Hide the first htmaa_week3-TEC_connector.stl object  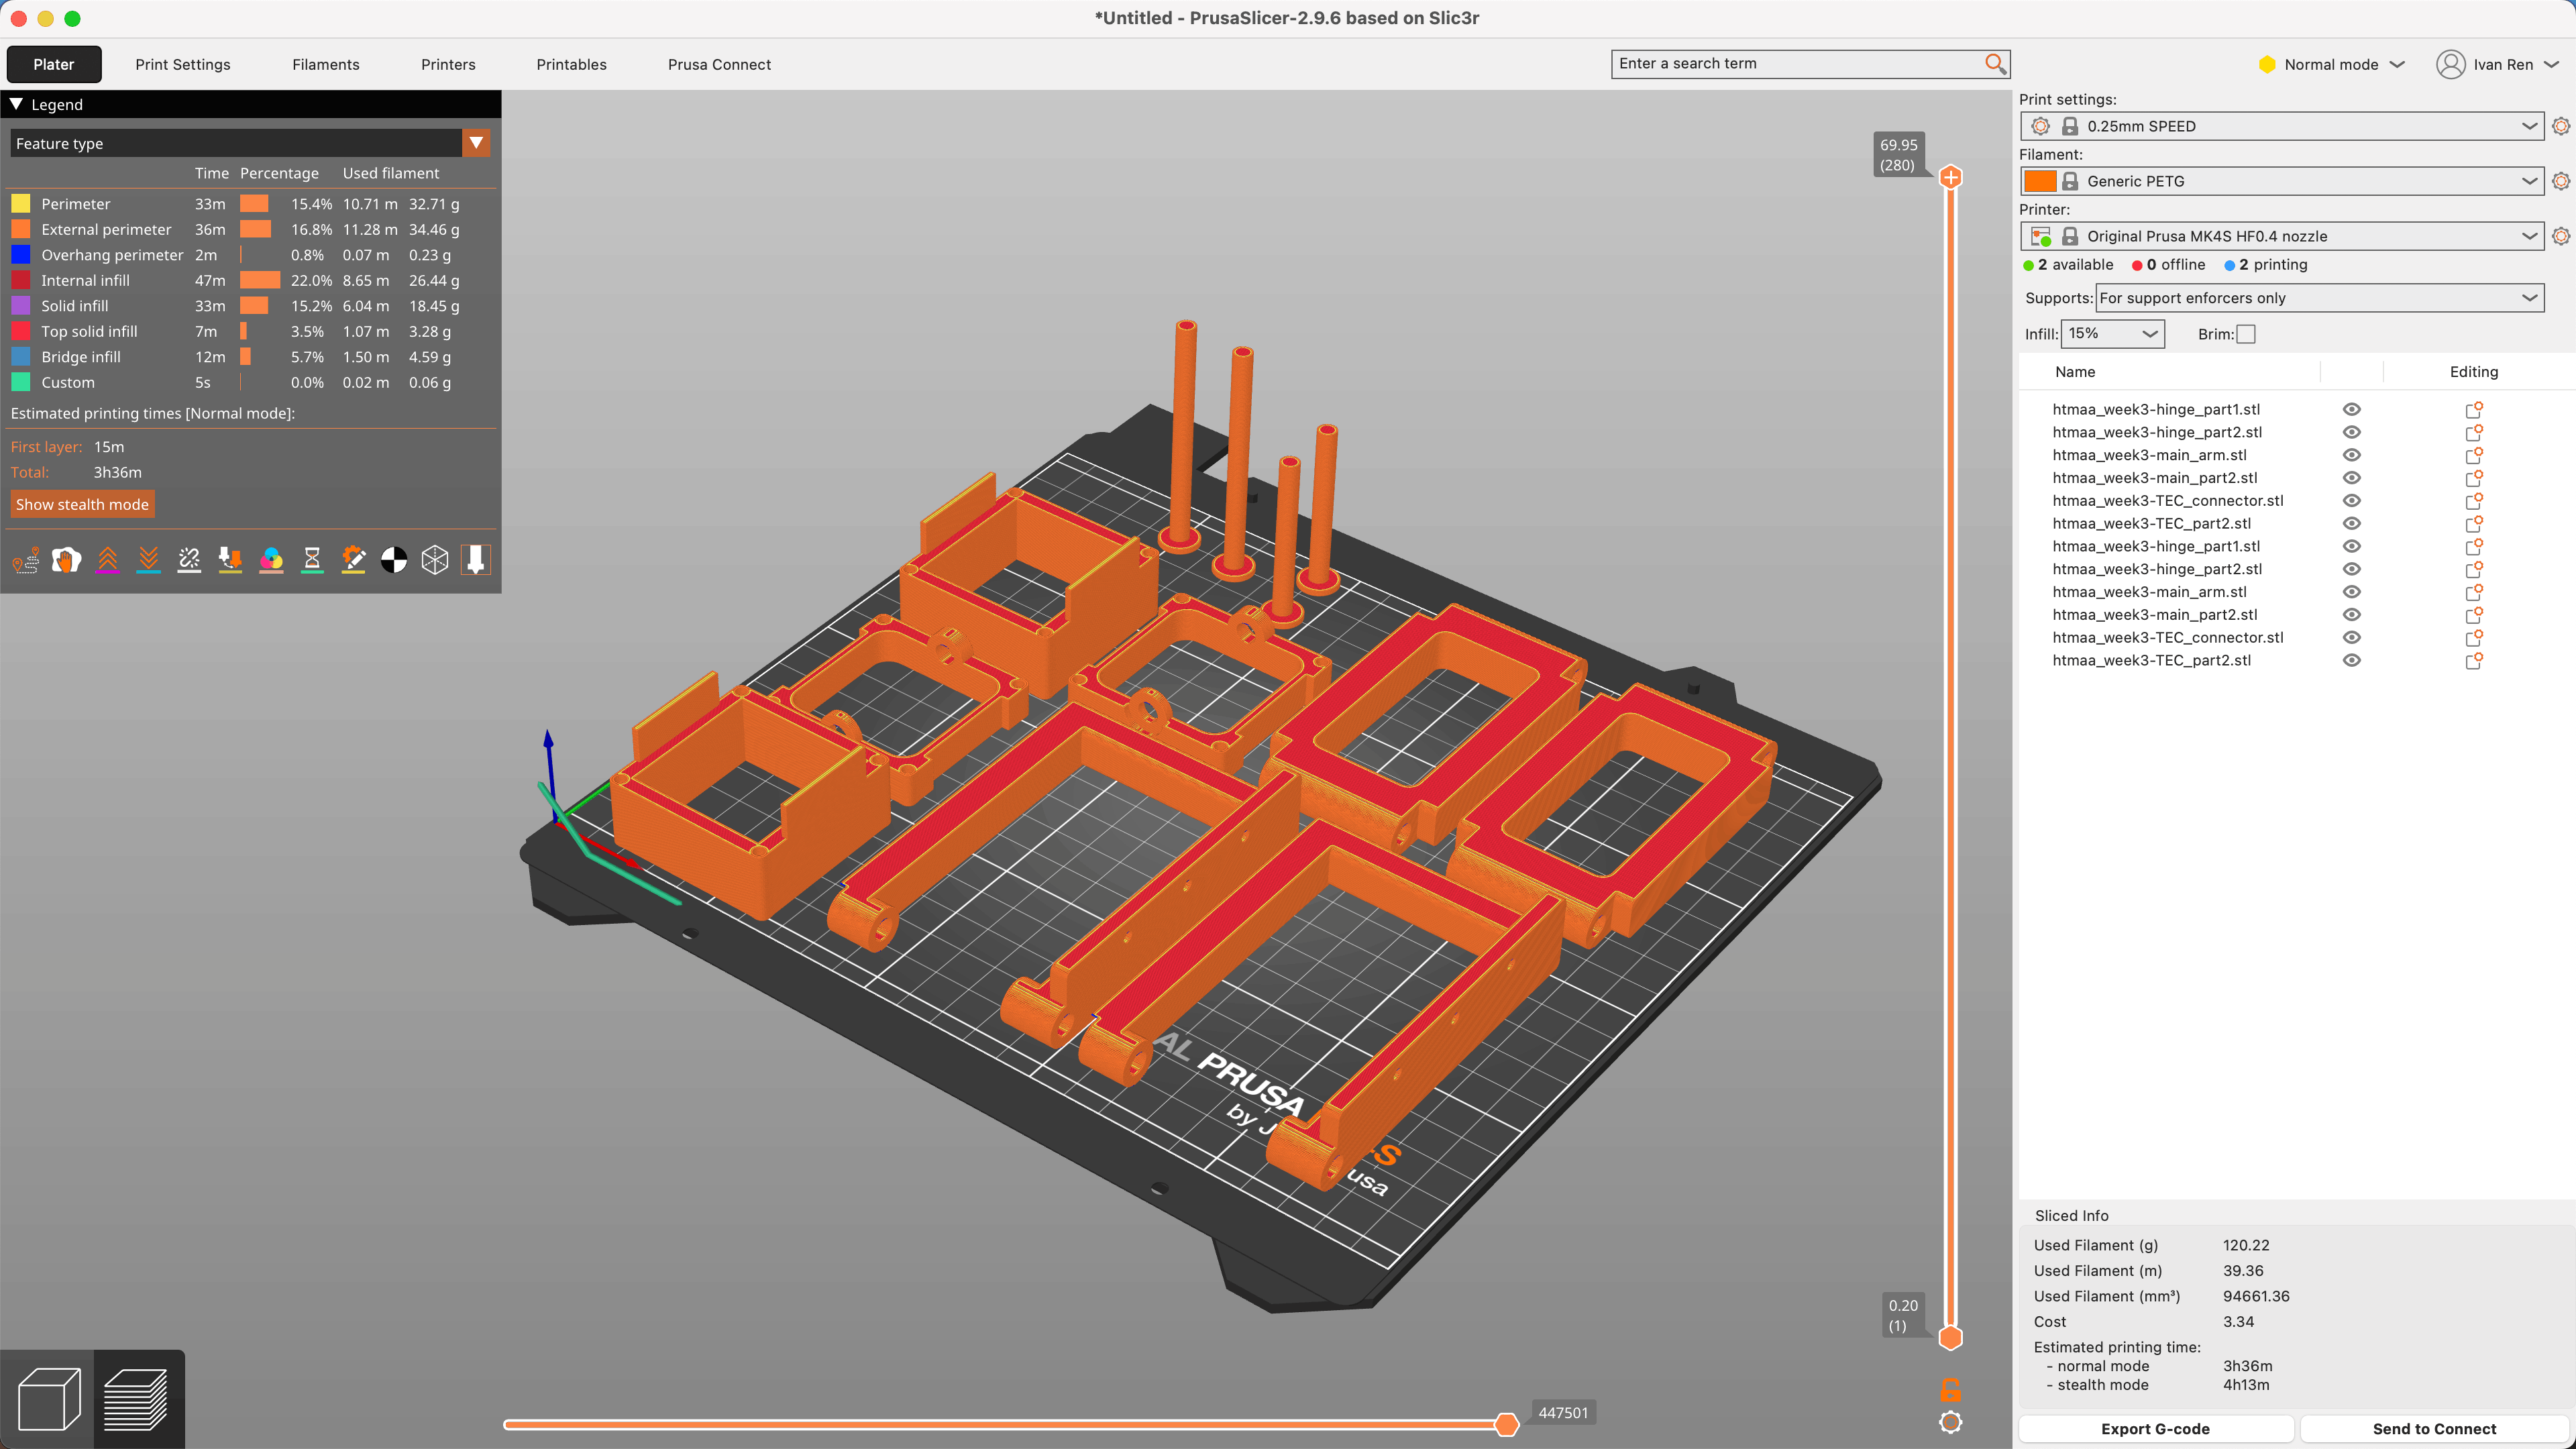pos(2352,501)
